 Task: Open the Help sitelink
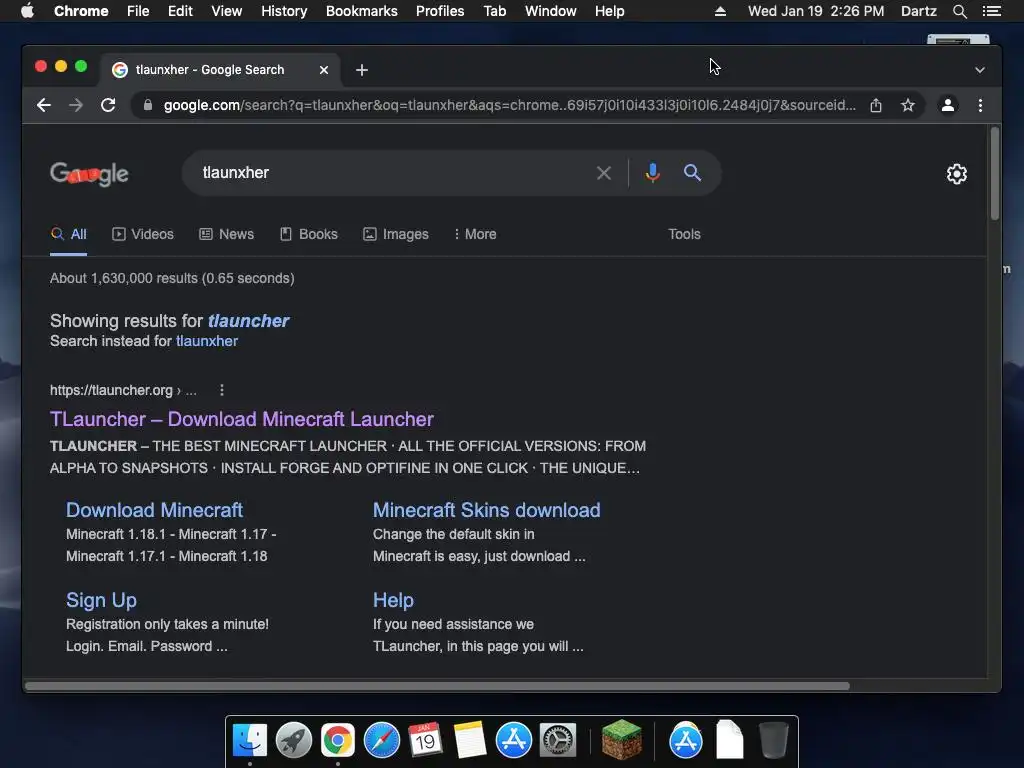point(393,600)
